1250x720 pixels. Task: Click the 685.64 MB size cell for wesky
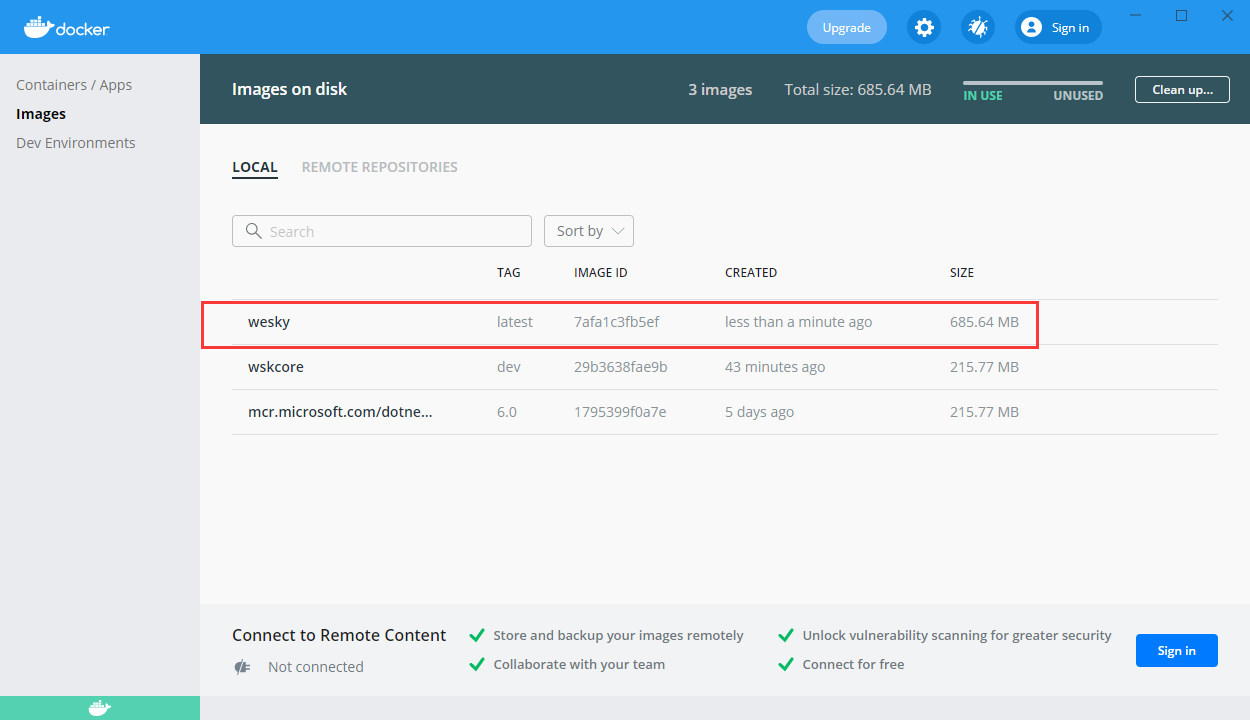985,322
